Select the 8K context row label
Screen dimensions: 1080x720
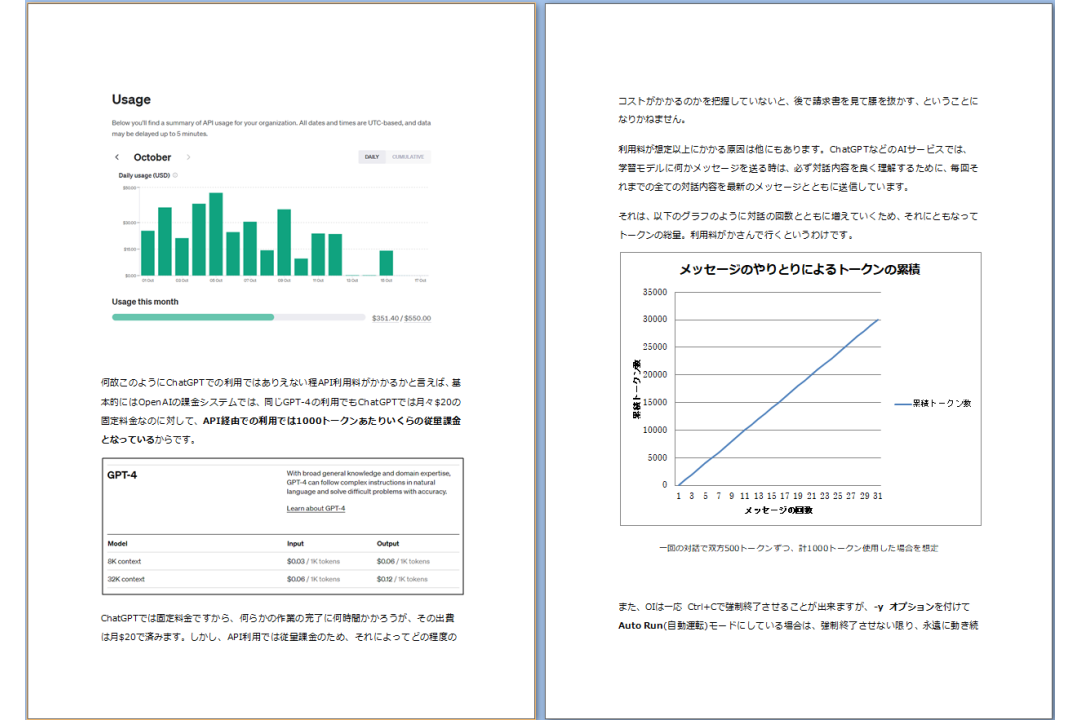(124, 562)
